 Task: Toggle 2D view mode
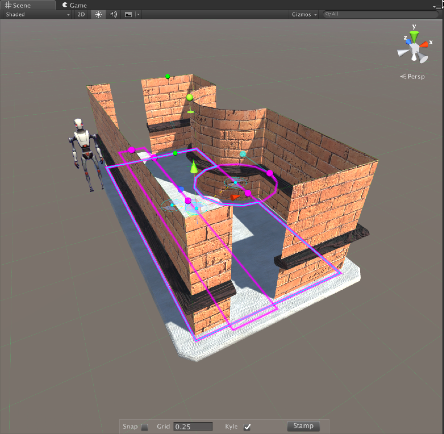81,14
